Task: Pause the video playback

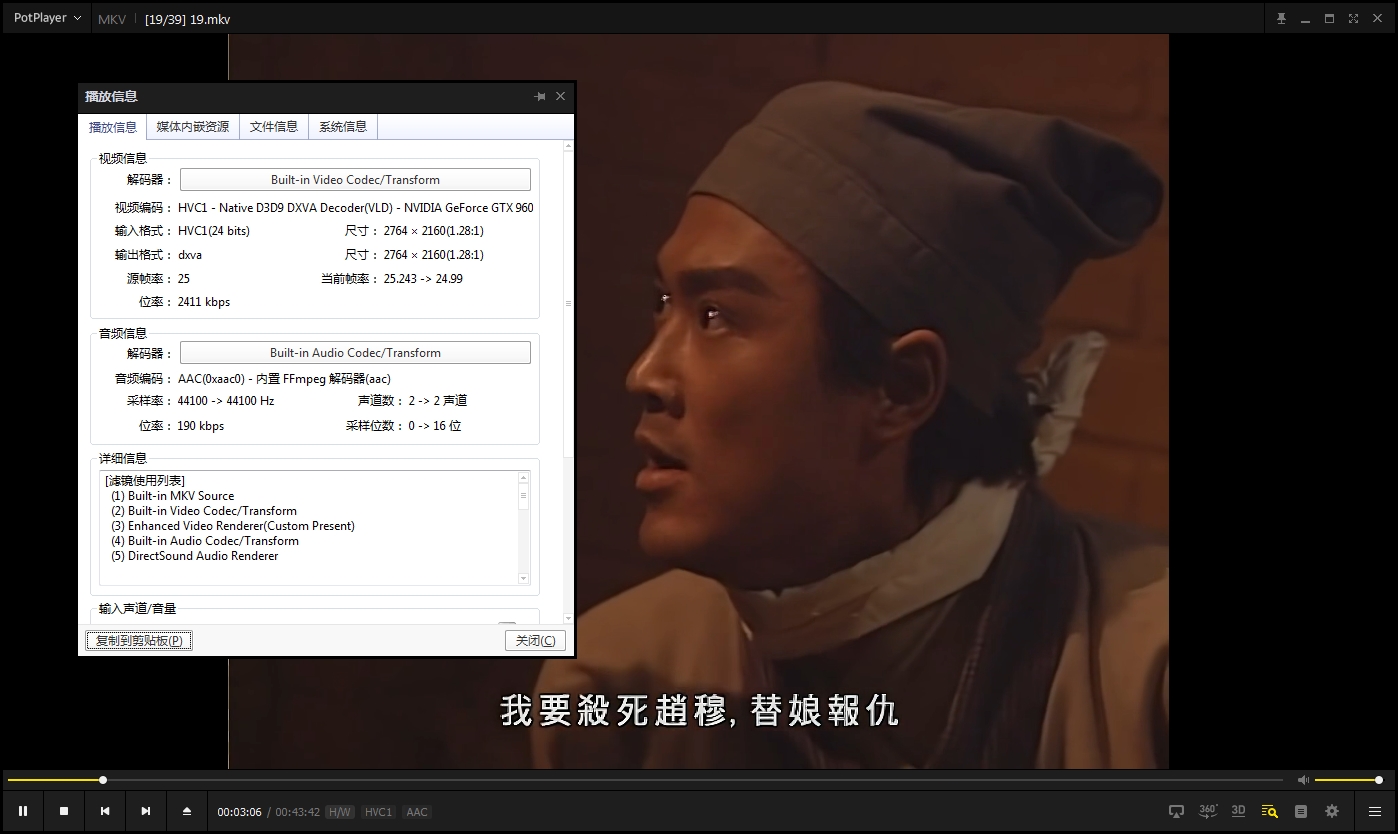Action: click(x=23, y=811)
